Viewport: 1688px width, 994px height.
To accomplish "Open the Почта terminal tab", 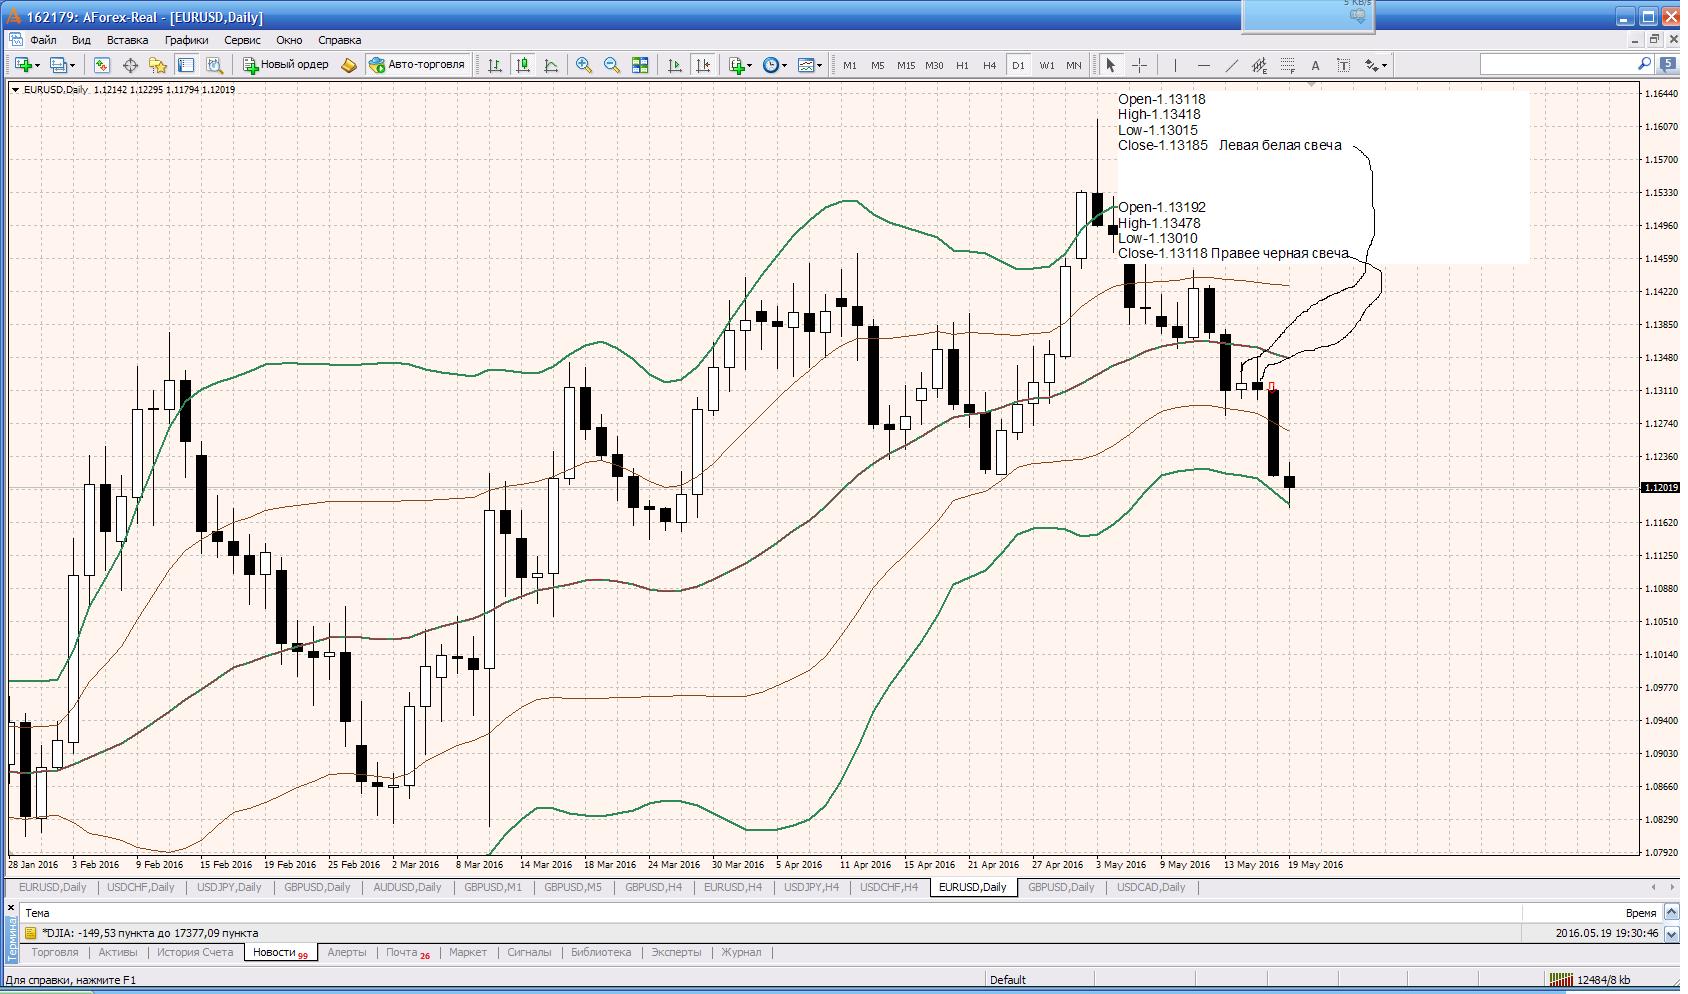I will [x=408, y=952].
